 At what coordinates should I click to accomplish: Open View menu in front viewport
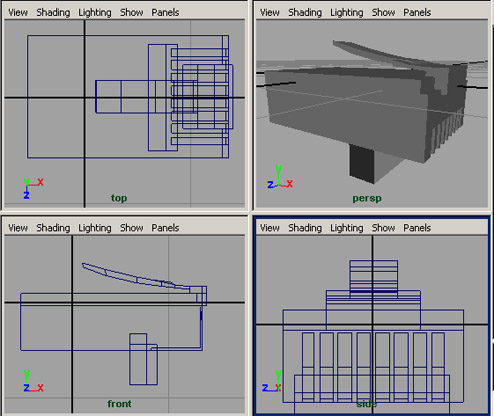[18, 228]
